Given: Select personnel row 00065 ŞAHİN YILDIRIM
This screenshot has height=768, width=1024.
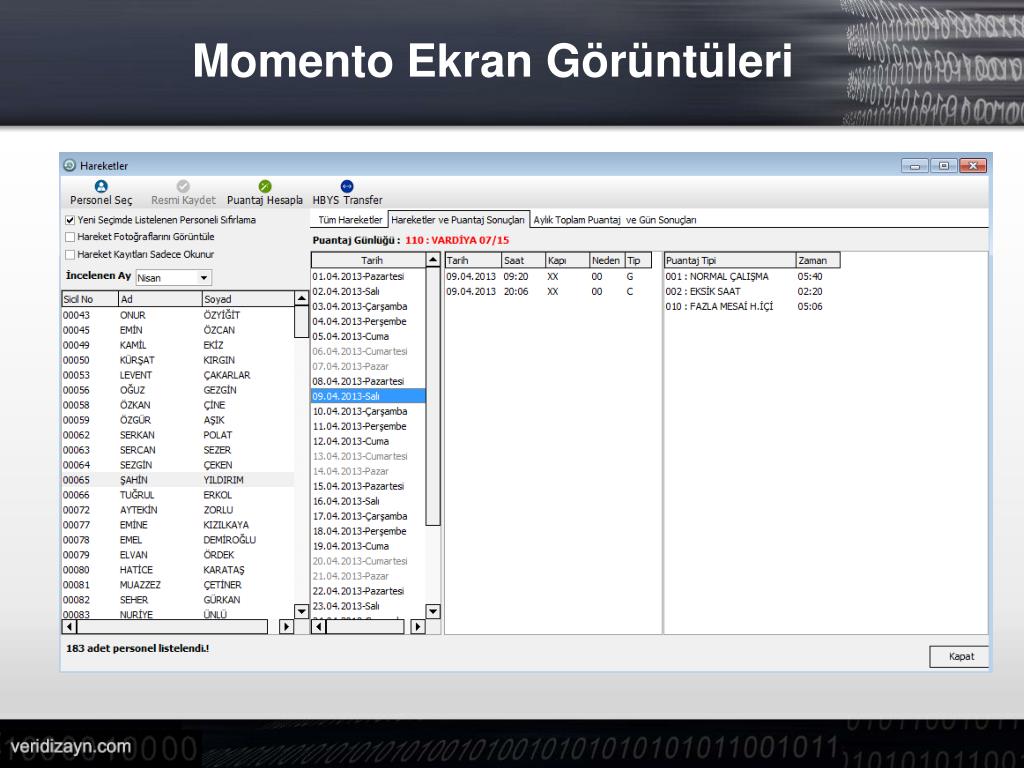Looking at the screenshot, I should click(x=178, y=480).
